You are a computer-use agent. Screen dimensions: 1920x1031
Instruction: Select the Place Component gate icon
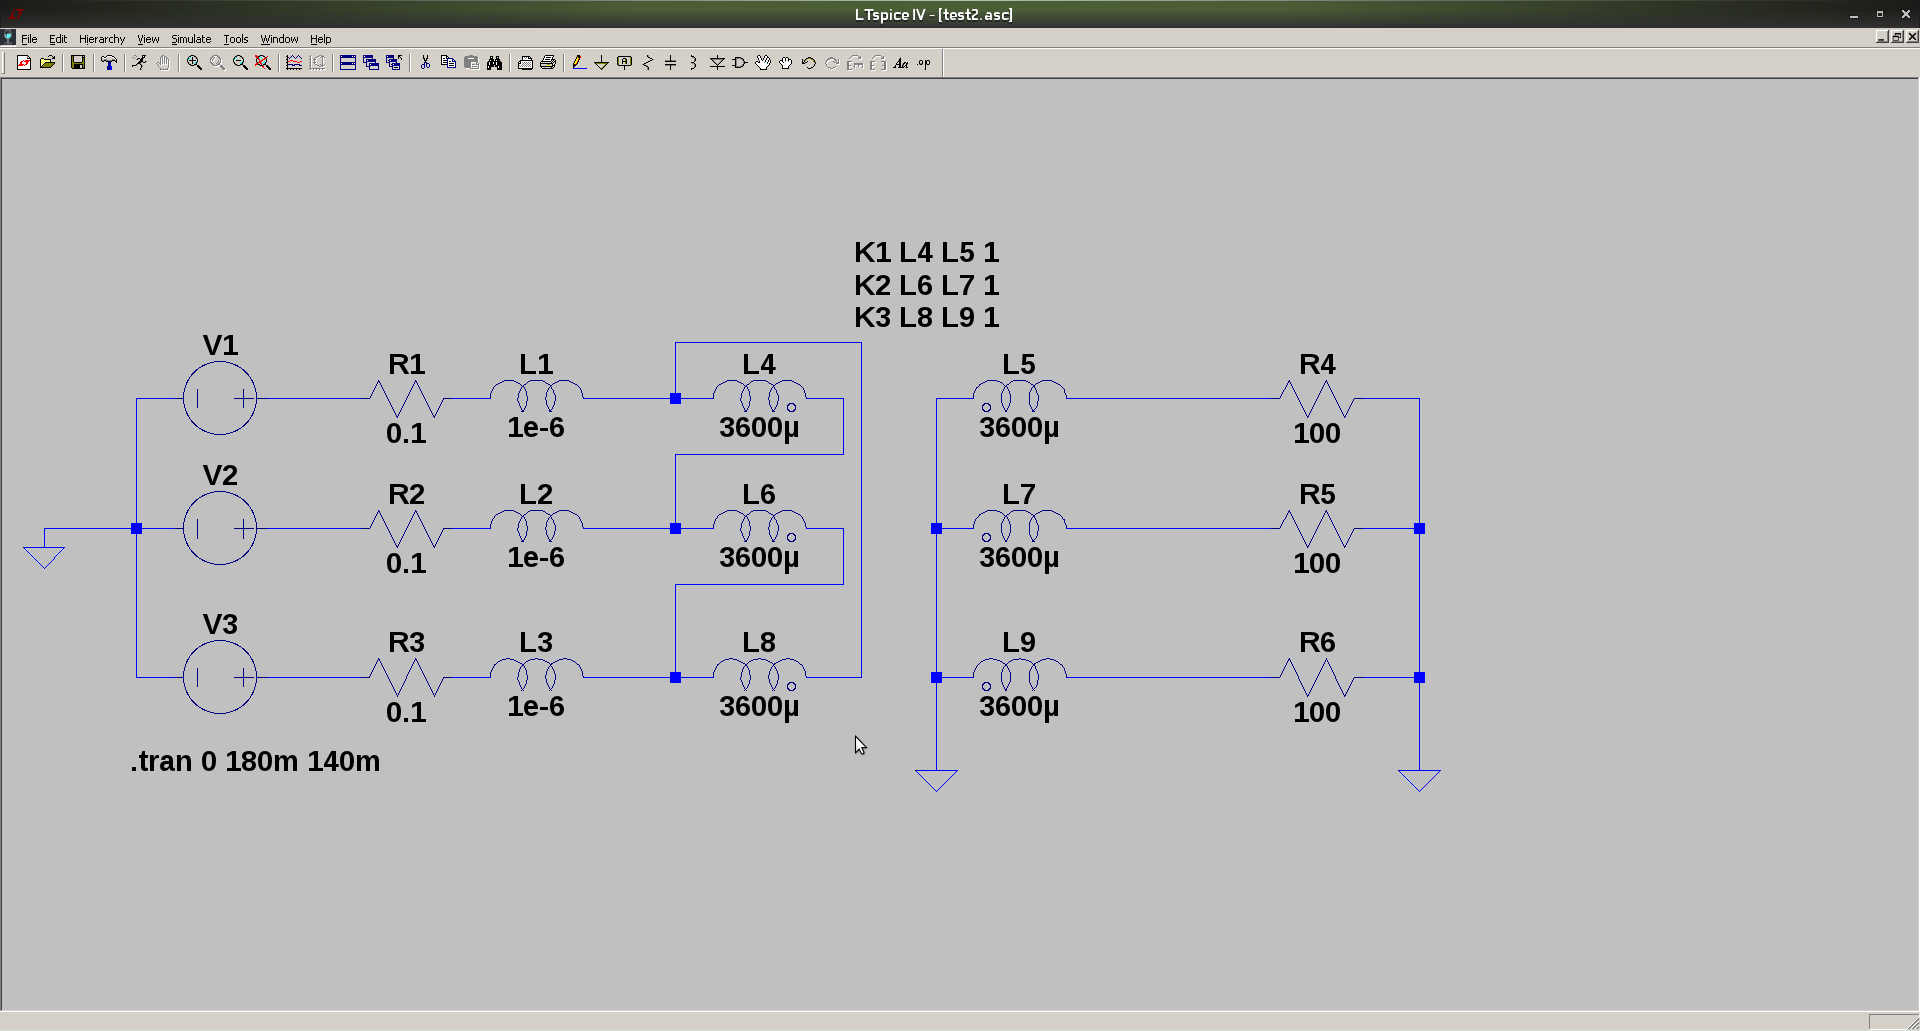pos(740,63)
